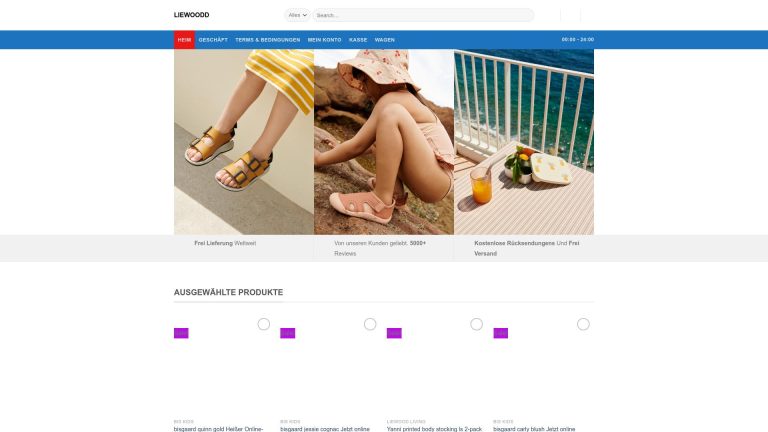Add bisgaard jessie cognac to wishlist
The width and height of the screenshot is (768, 432).
[370, 324]
